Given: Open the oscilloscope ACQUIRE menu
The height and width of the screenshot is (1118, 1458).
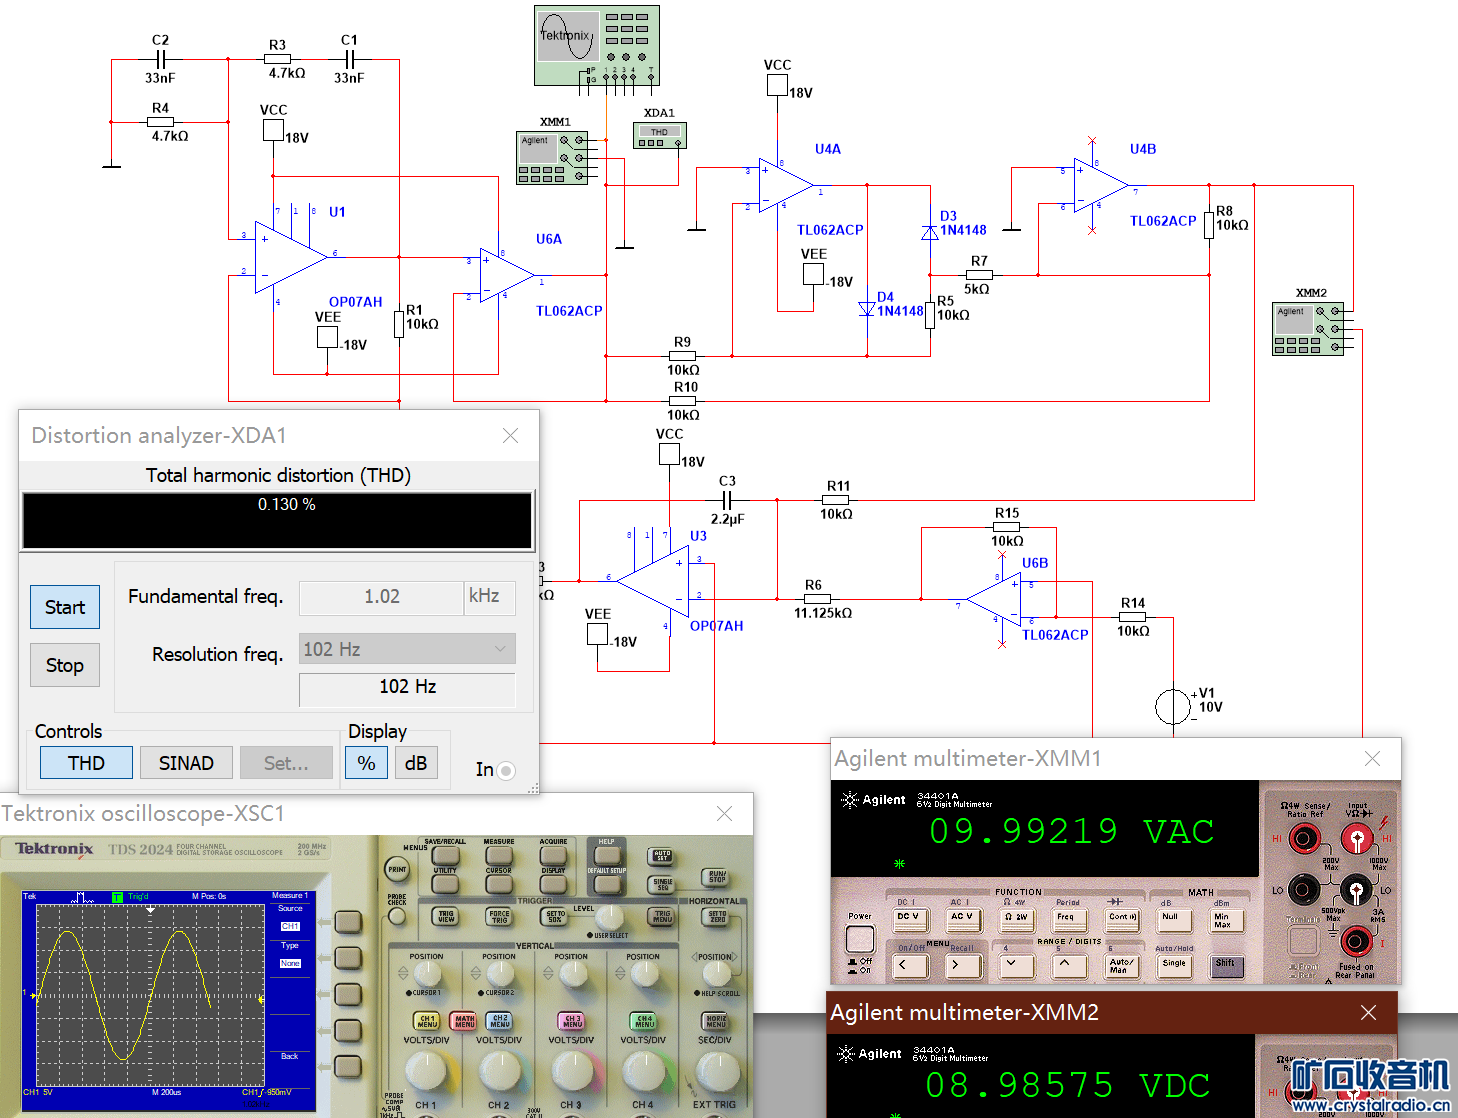Looking at the screenshot, I should [553, 854].
